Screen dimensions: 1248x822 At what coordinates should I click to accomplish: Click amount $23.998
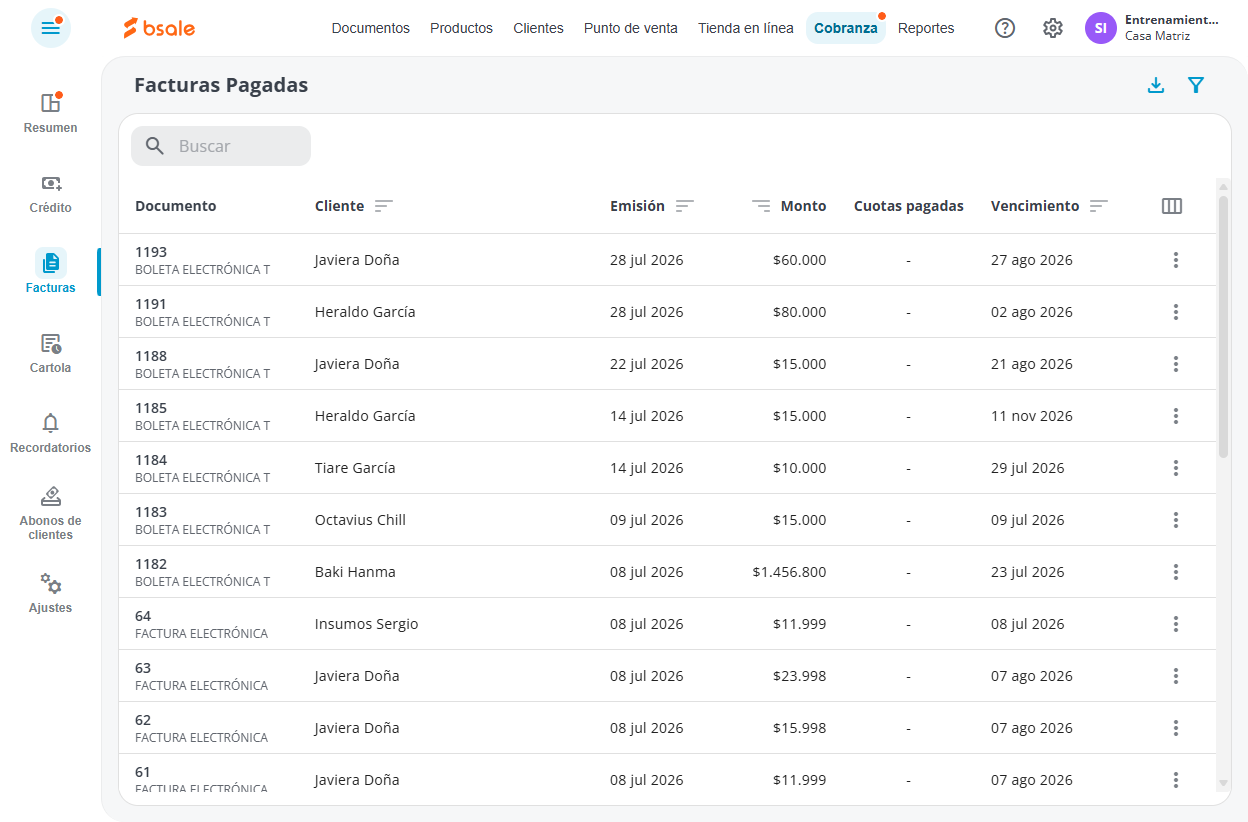tap(800, 676)
